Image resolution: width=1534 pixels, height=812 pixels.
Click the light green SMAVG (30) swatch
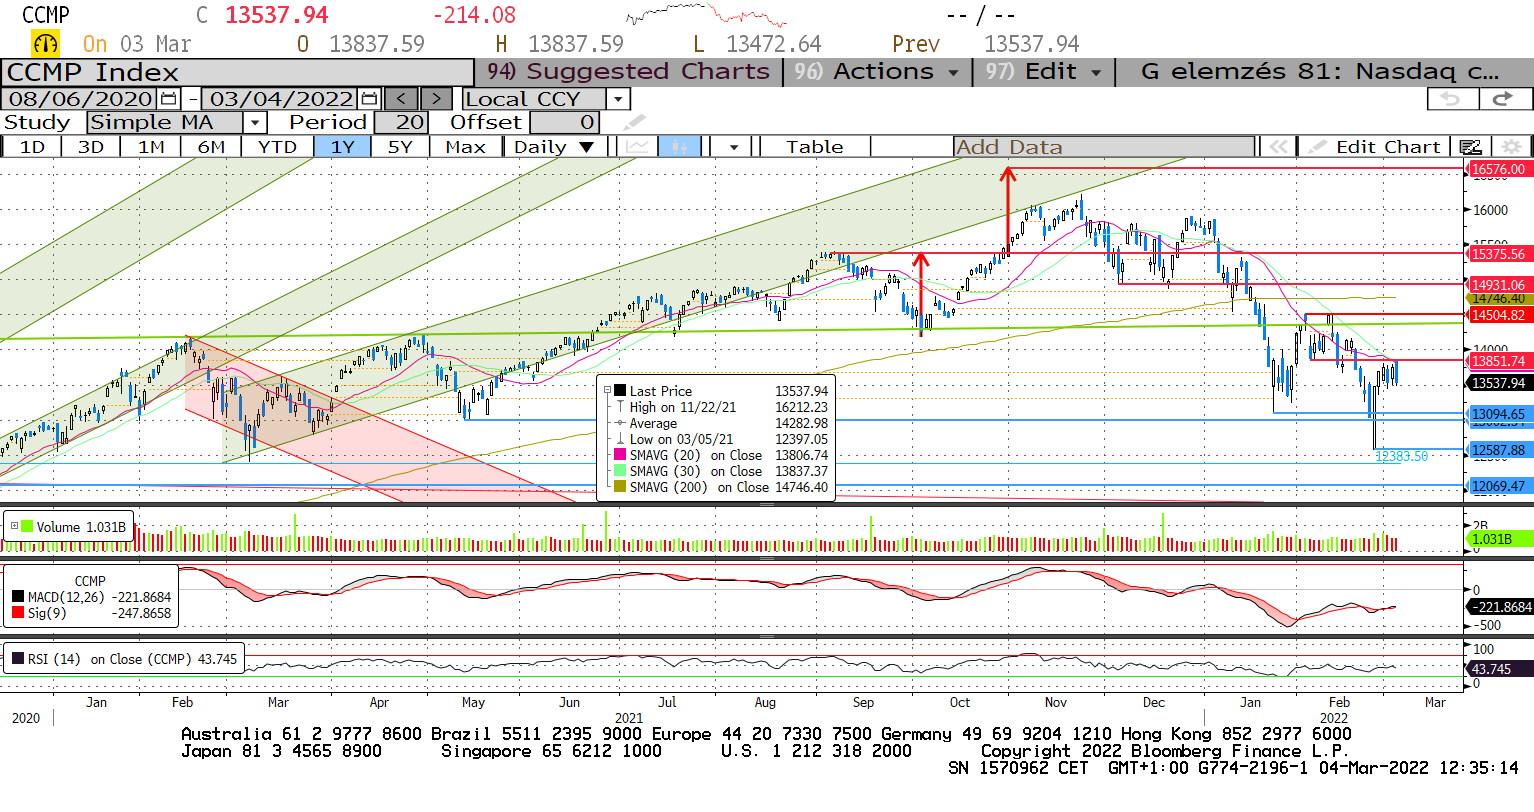(621, 471)
